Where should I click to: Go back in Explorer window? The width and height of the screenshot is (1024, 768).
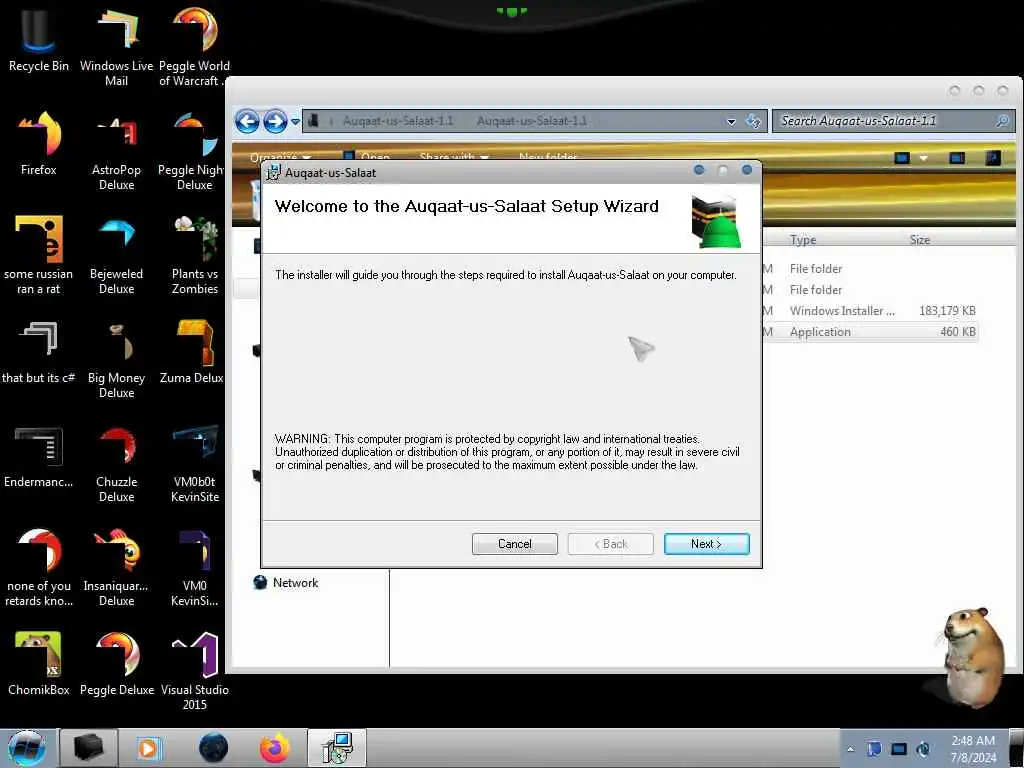point(248,121)
